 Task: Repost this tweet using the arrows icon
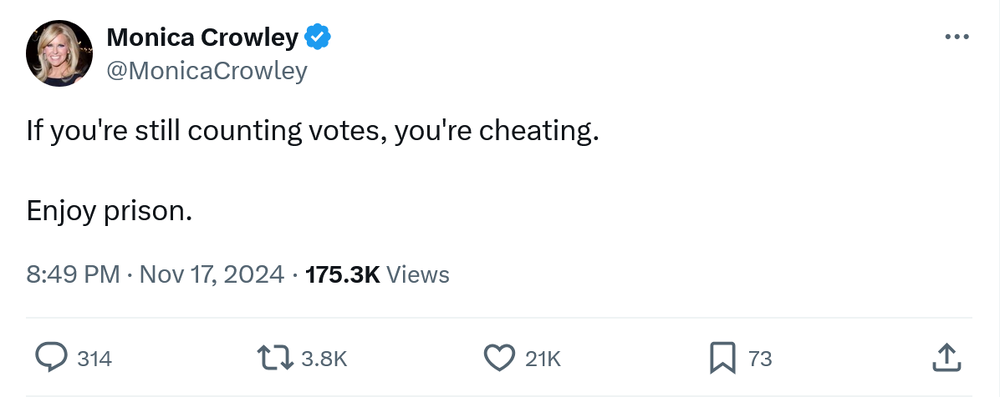coord(275,358)
